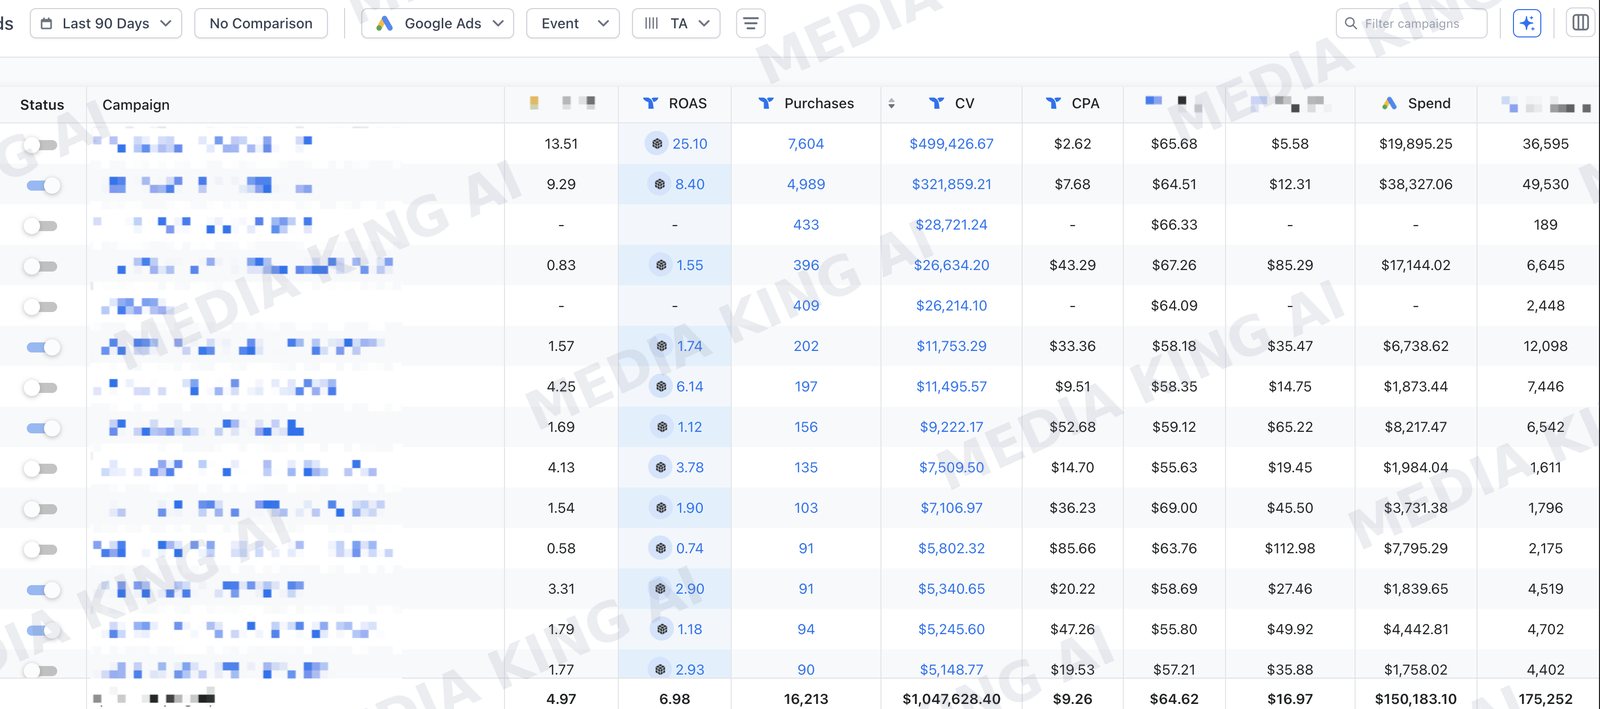Click the round icon beside ROAS 1.55

point(661,265)
